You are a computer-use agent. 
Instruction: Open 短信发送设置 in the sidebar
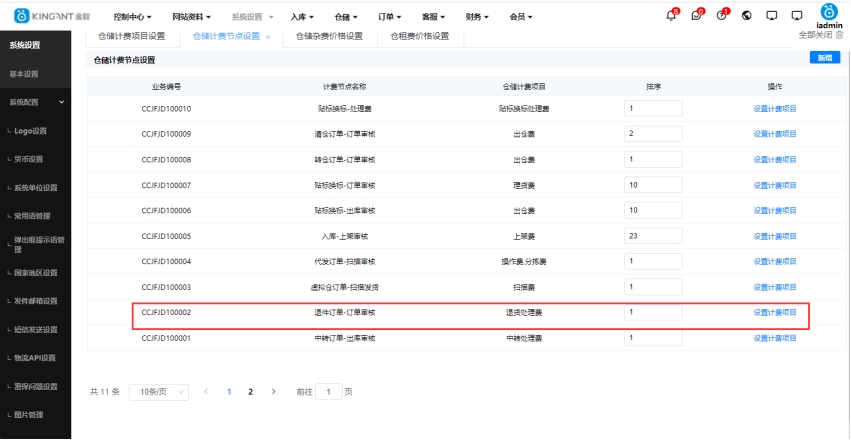tap(35, 330)
